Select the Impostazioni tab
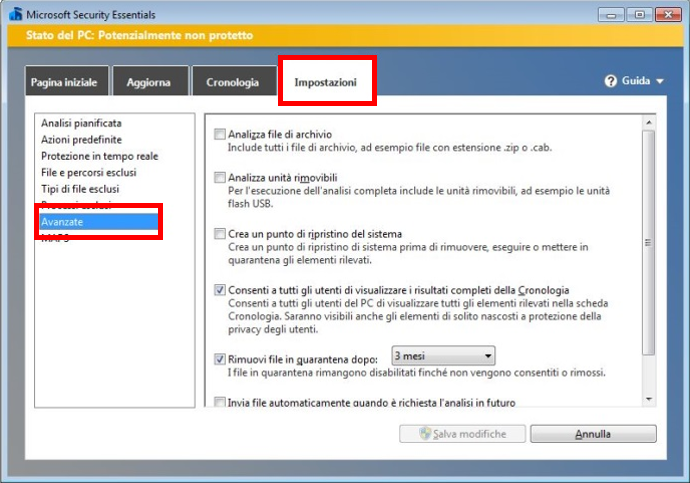The width and height of the screenshot is (690, 483). tap(326, 82)
